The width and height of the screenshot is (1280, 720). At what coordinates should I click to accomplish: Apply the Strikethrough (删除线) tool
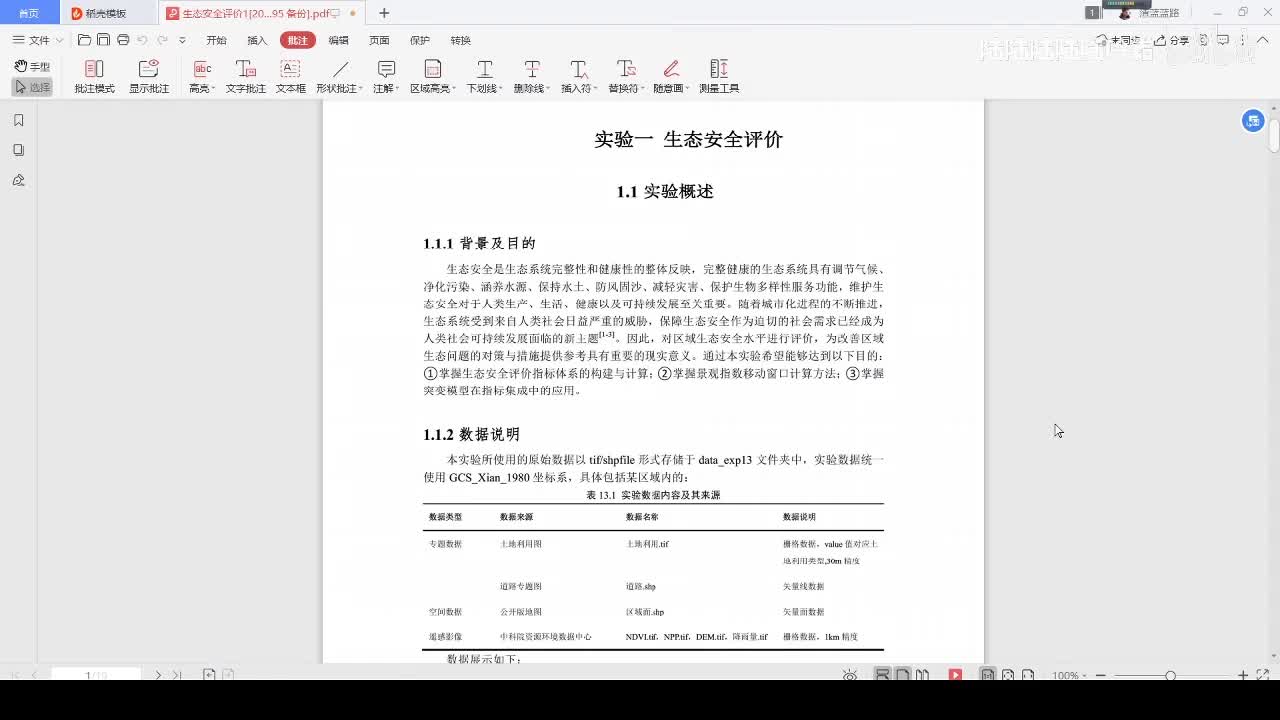(x=530, y=76)
